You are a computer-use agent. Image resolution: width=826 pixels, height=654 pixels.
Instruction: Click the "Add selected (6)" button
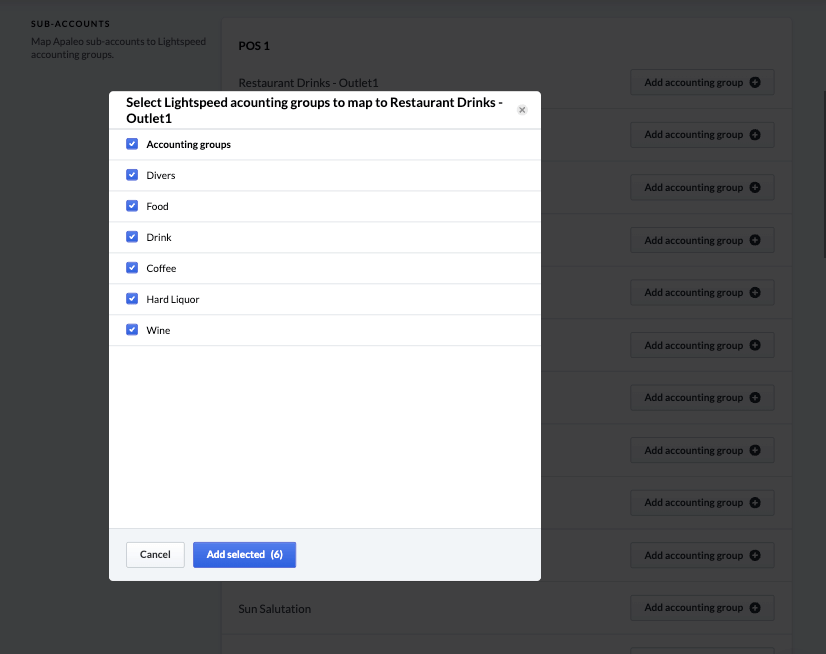pos(244,554)
